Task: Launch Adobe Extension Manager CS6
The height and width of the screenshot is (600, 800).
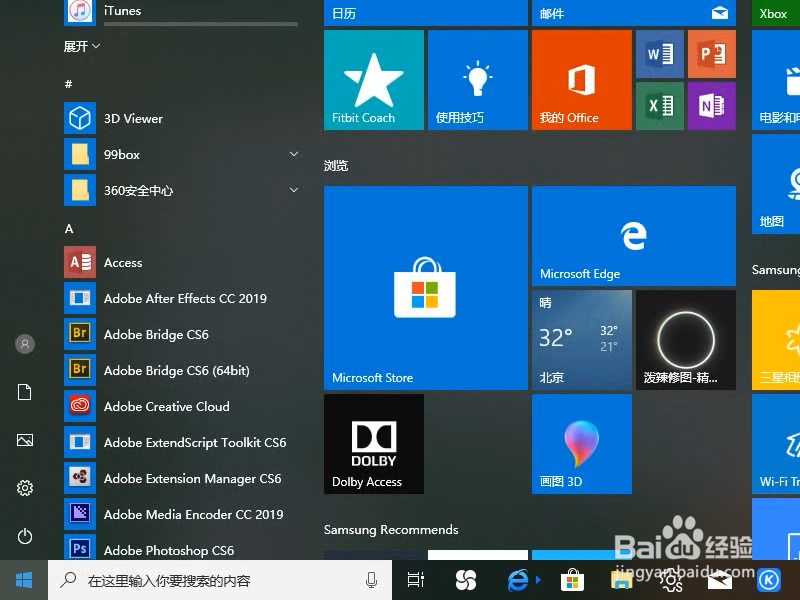Action: (181, 479)
